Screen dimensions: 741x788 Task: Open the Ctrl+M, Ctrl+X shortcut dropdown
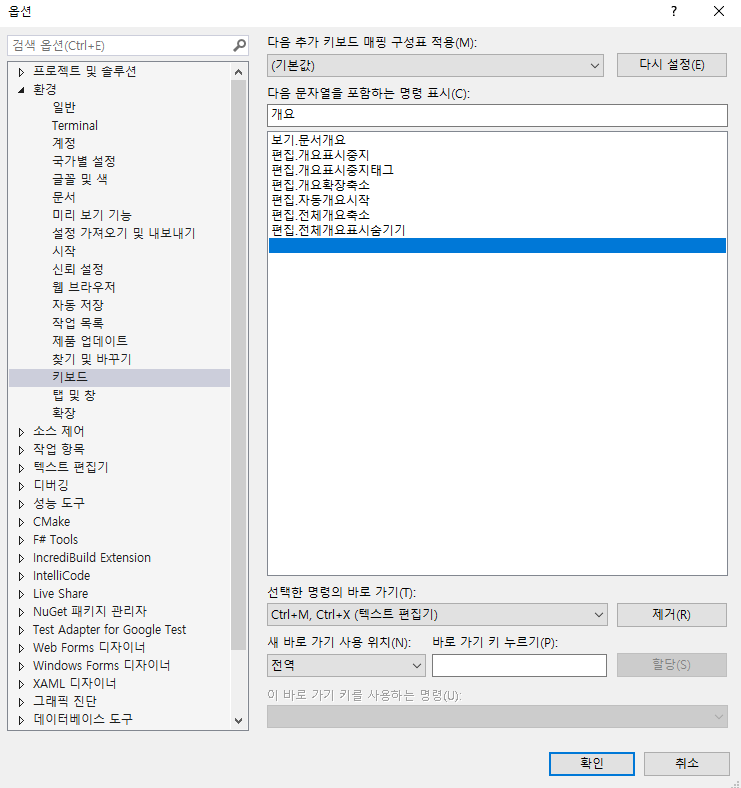click(437, 615)
